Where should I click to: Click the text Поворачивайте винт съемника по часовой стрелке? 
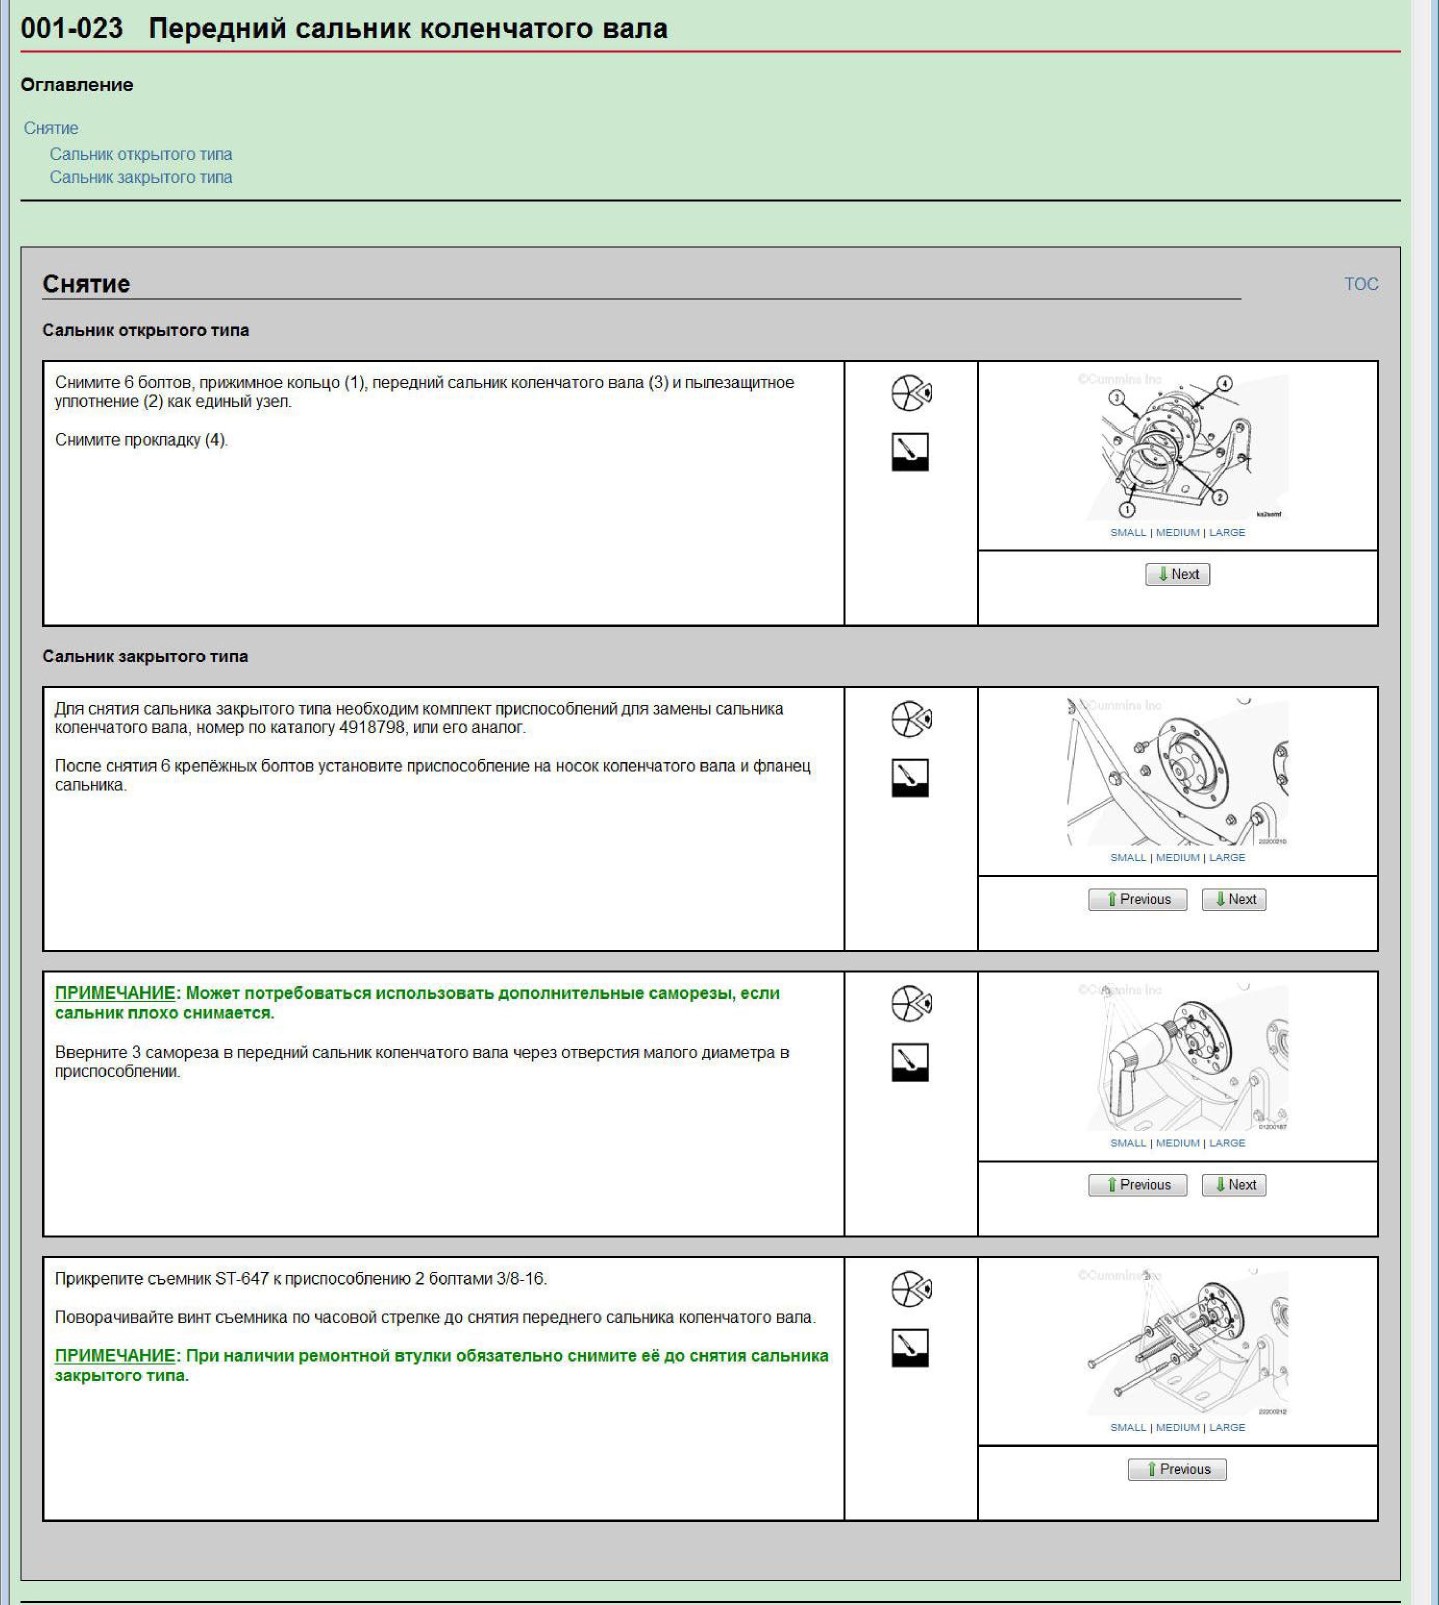pos(435,1317)
